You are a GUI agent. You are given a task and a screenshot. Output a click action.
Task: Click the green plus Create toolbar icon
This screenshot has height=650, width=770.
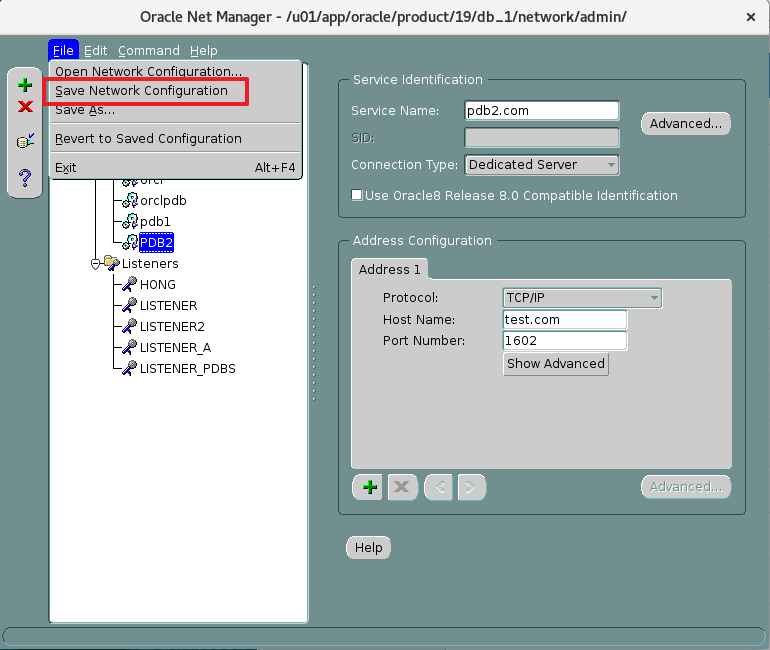(25, 85)
